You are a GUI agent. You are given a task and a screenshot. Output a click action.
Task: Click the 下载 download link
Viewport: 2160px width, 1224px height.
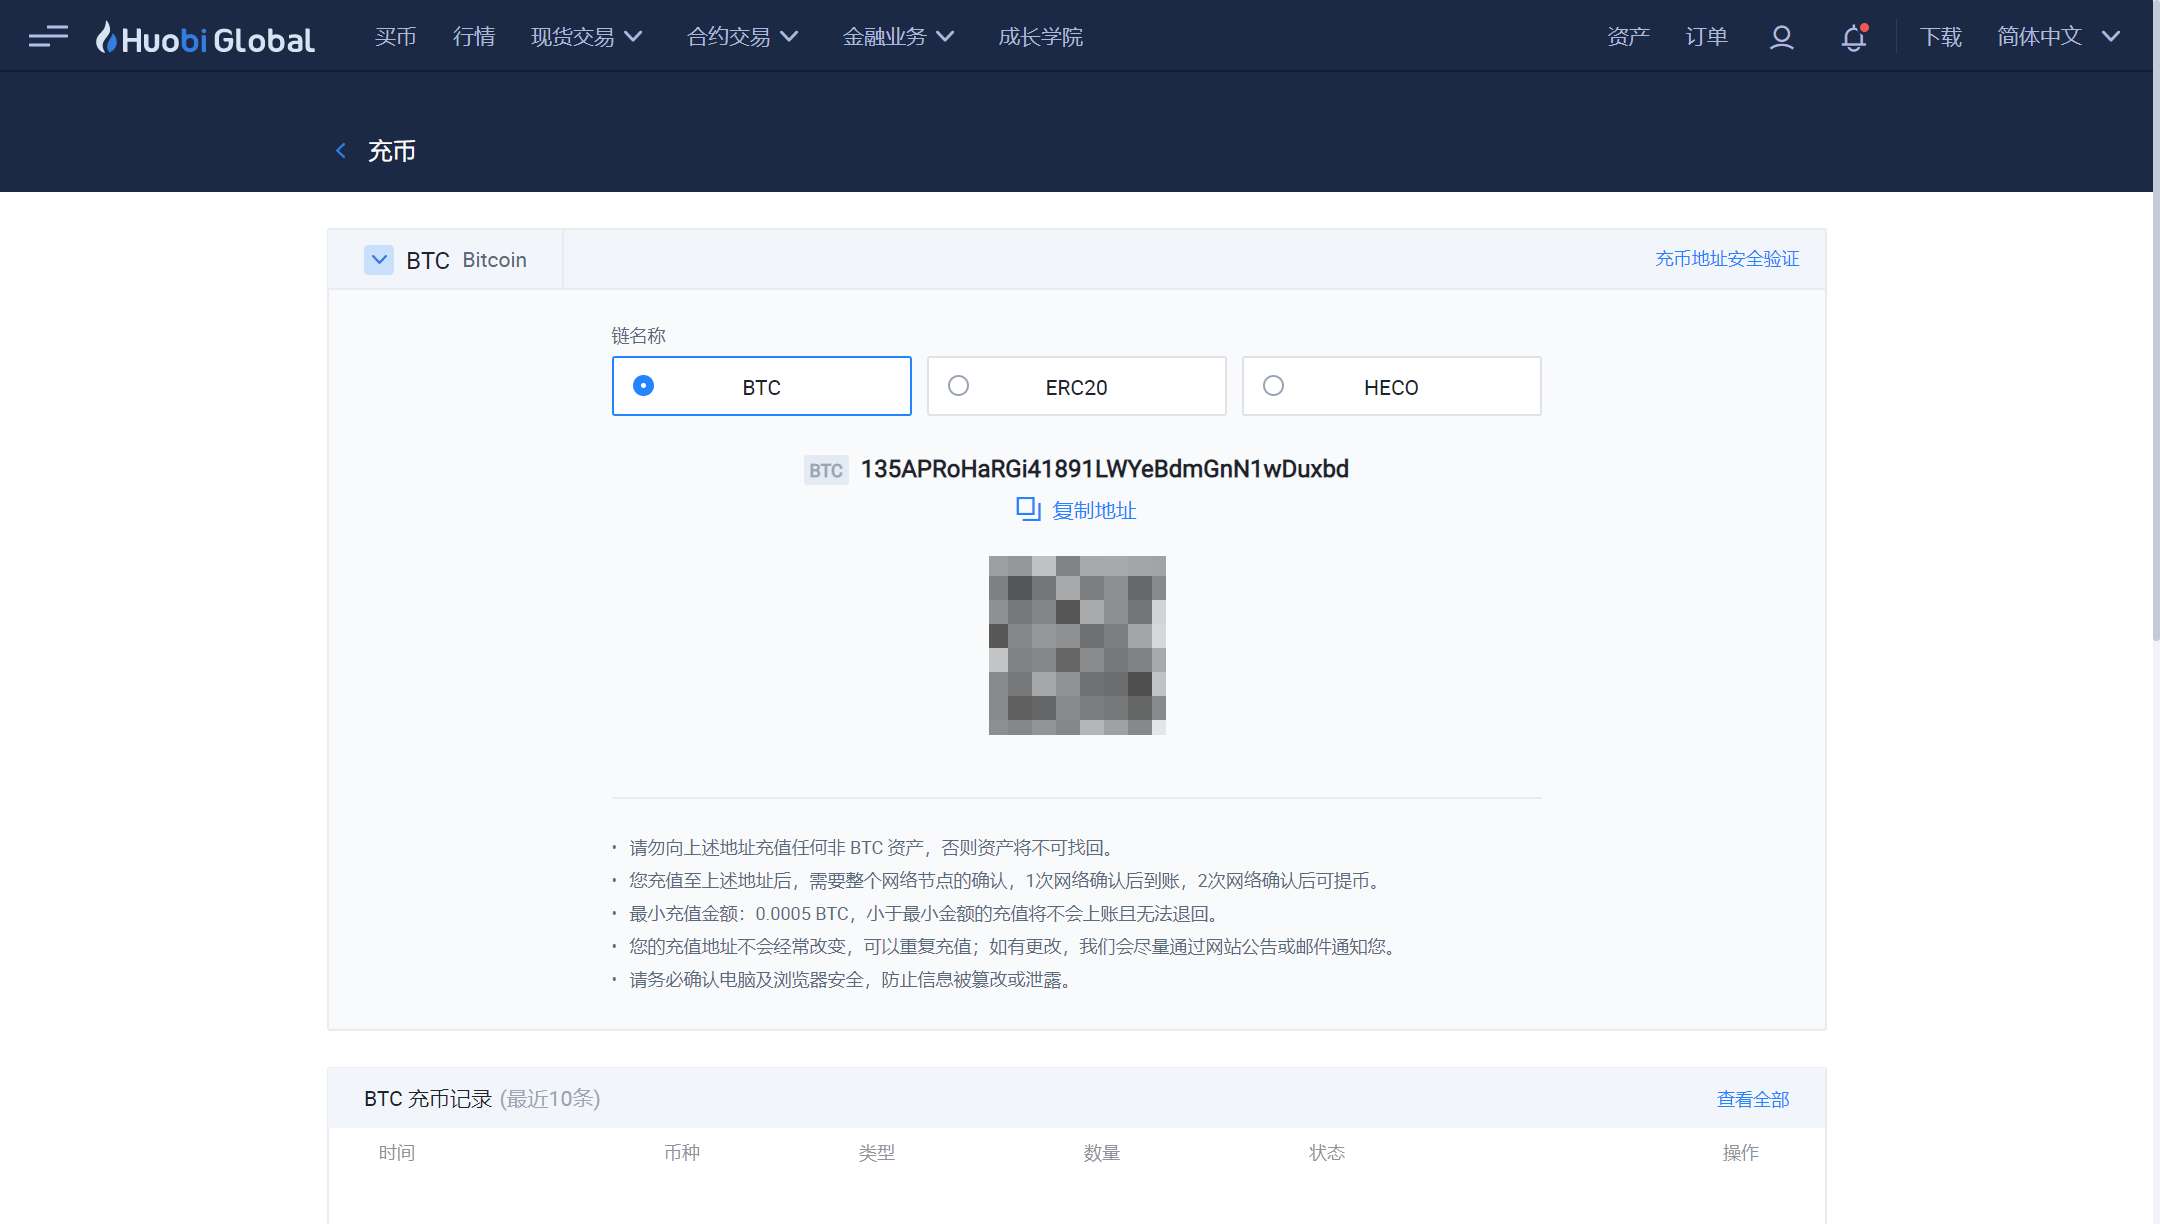pyautogui.click(x=1940, y=37)
